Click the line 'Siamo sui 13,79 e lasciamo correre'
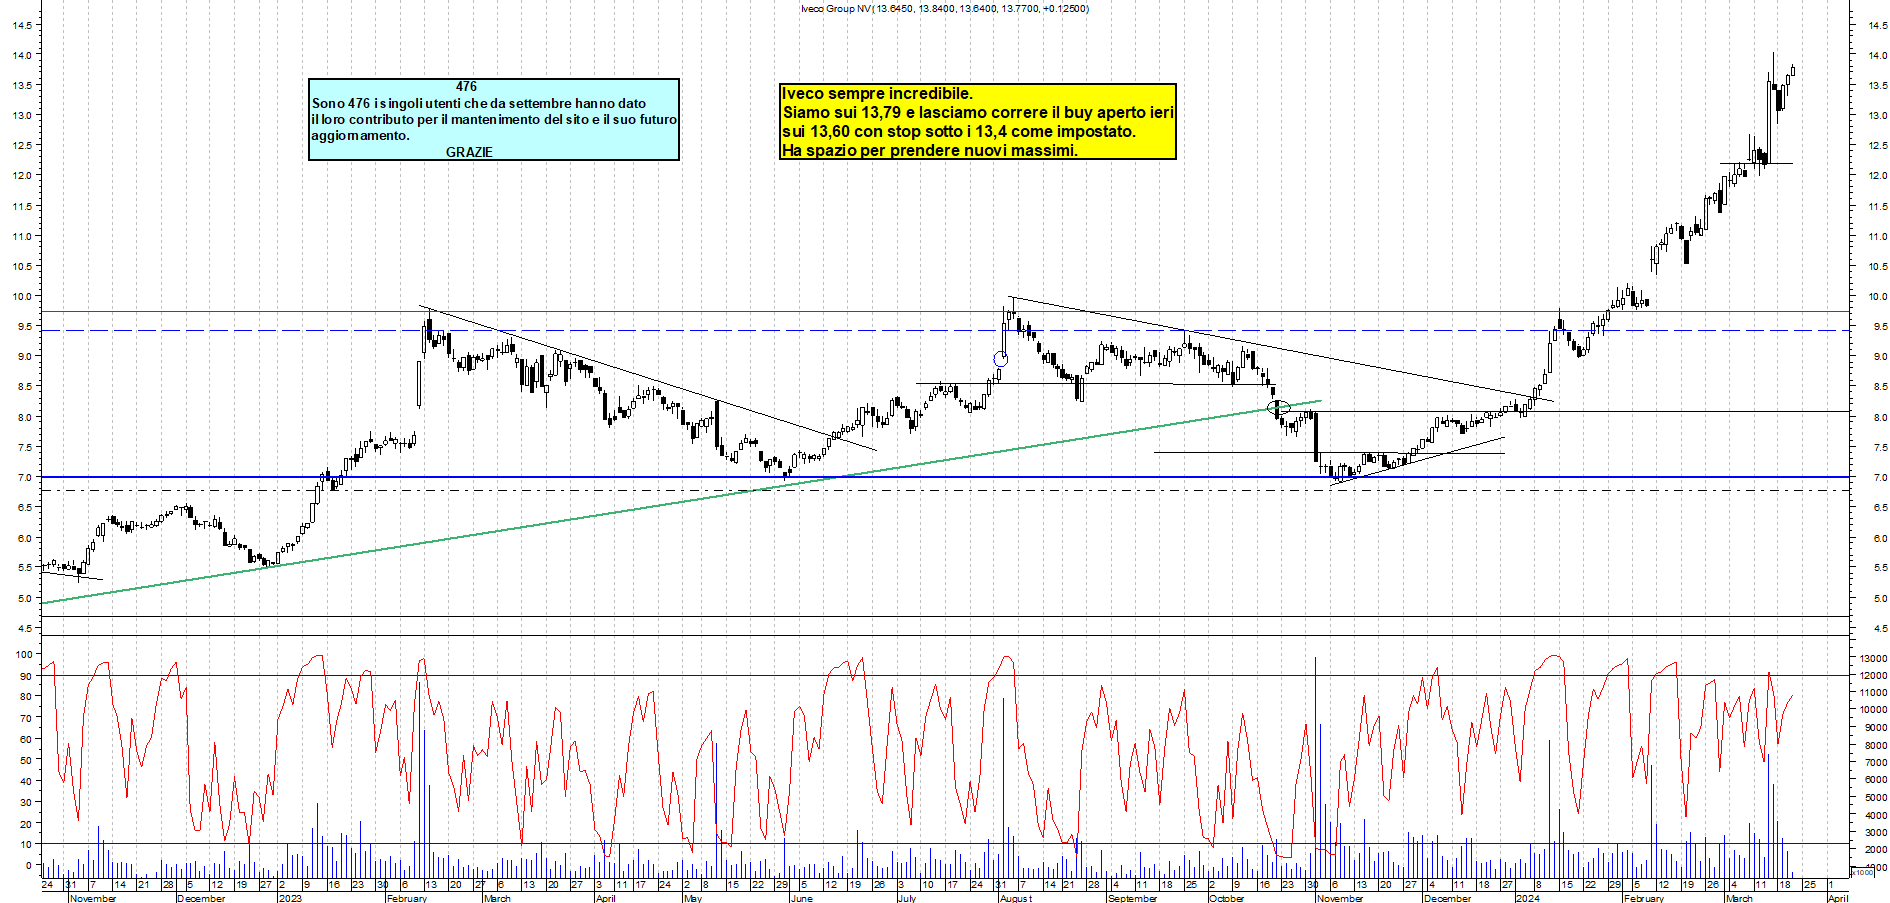The height and width of the screenshot is (903, 1890). coord(978,113)
